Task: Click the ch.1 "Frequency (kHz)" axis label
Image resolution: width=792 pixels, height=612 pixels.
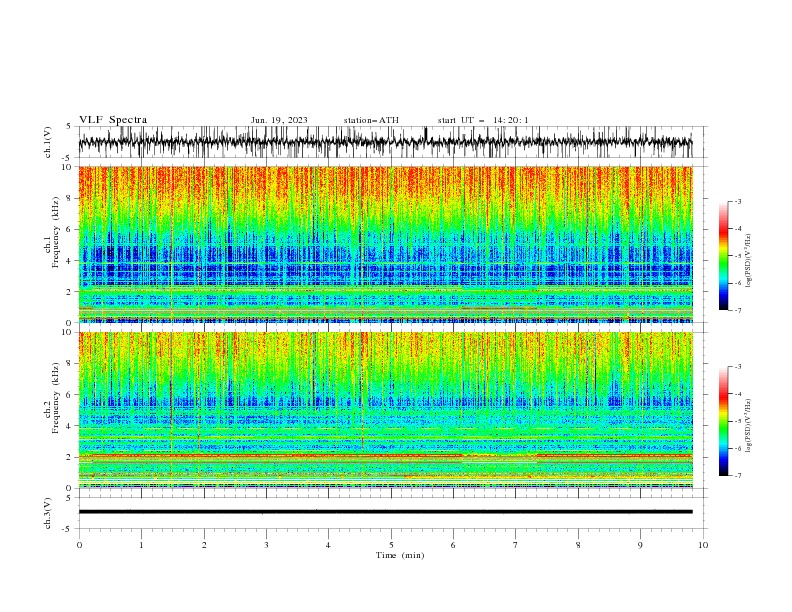Action: (56, 233)
